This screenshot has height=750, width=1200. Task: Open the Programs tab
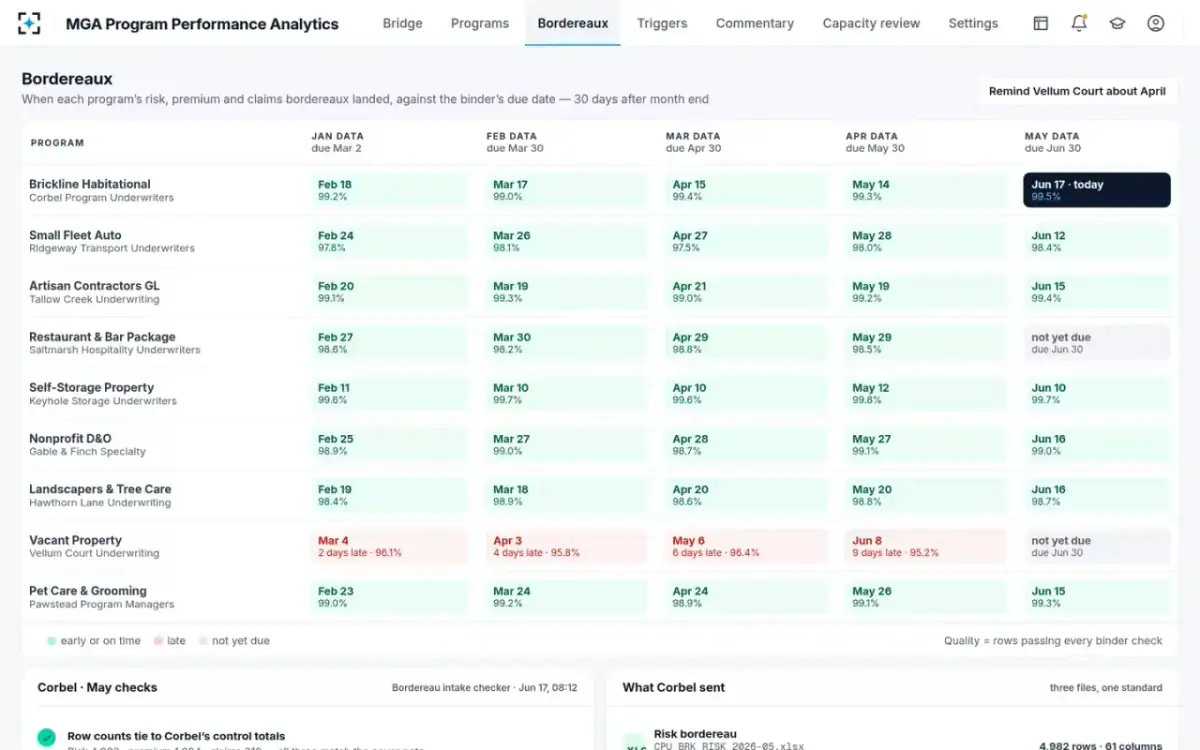click(x=480, y=23)
